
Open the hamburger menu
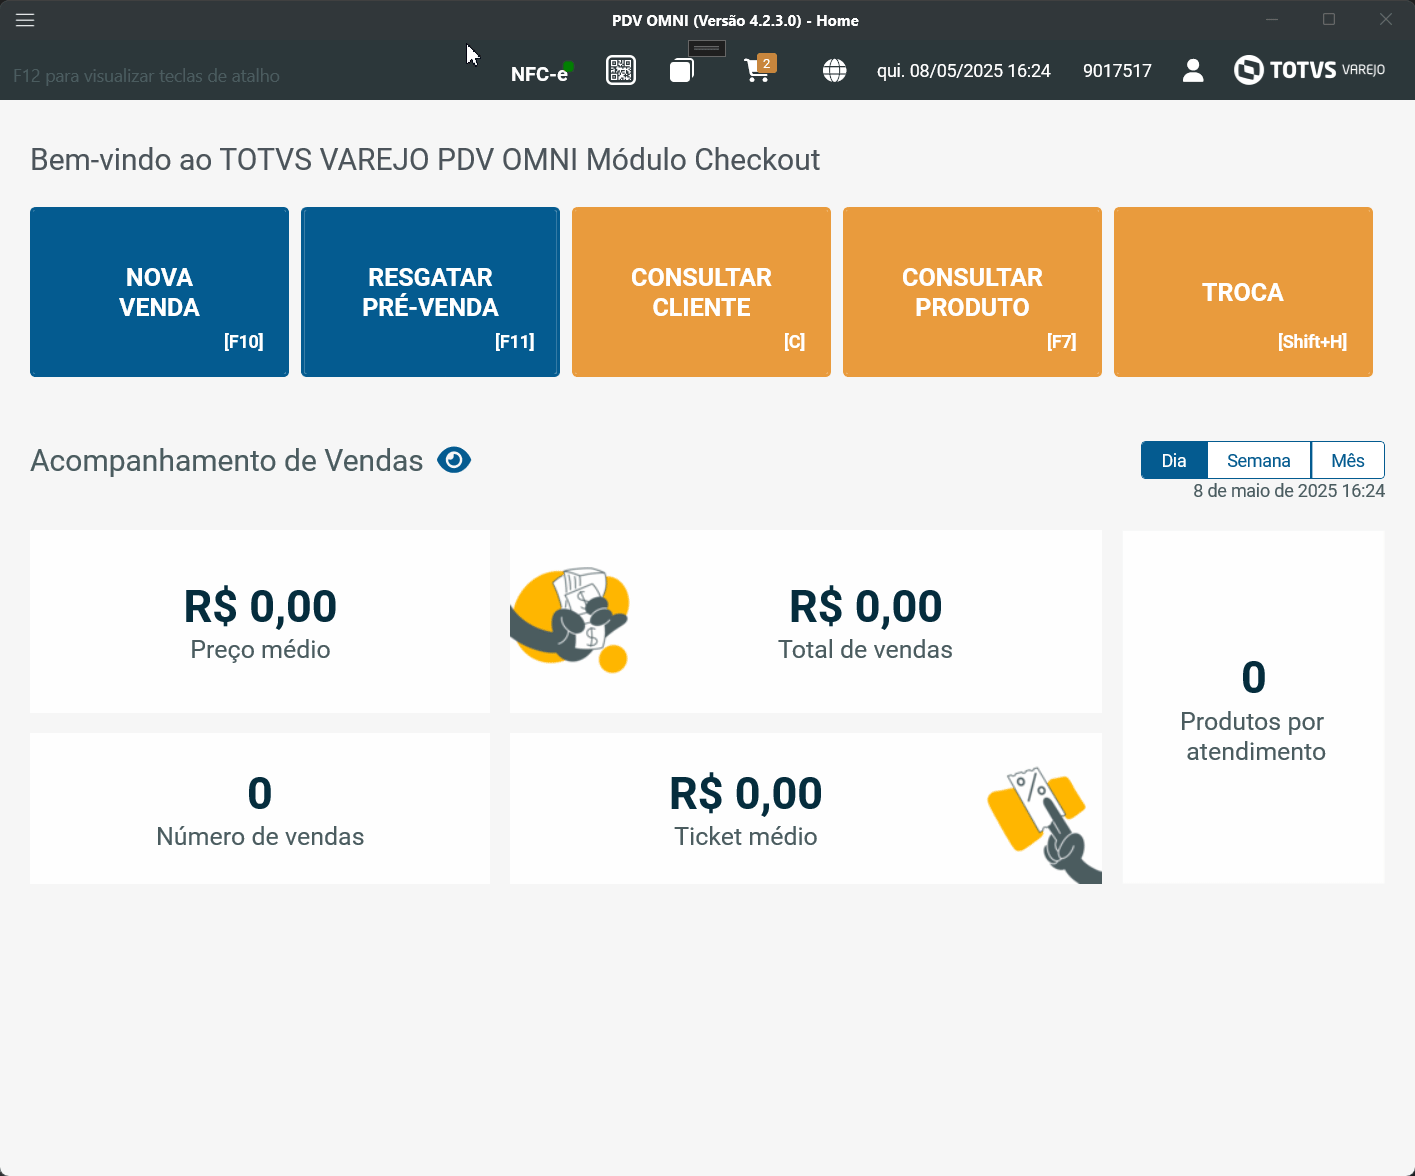point(25,20)
